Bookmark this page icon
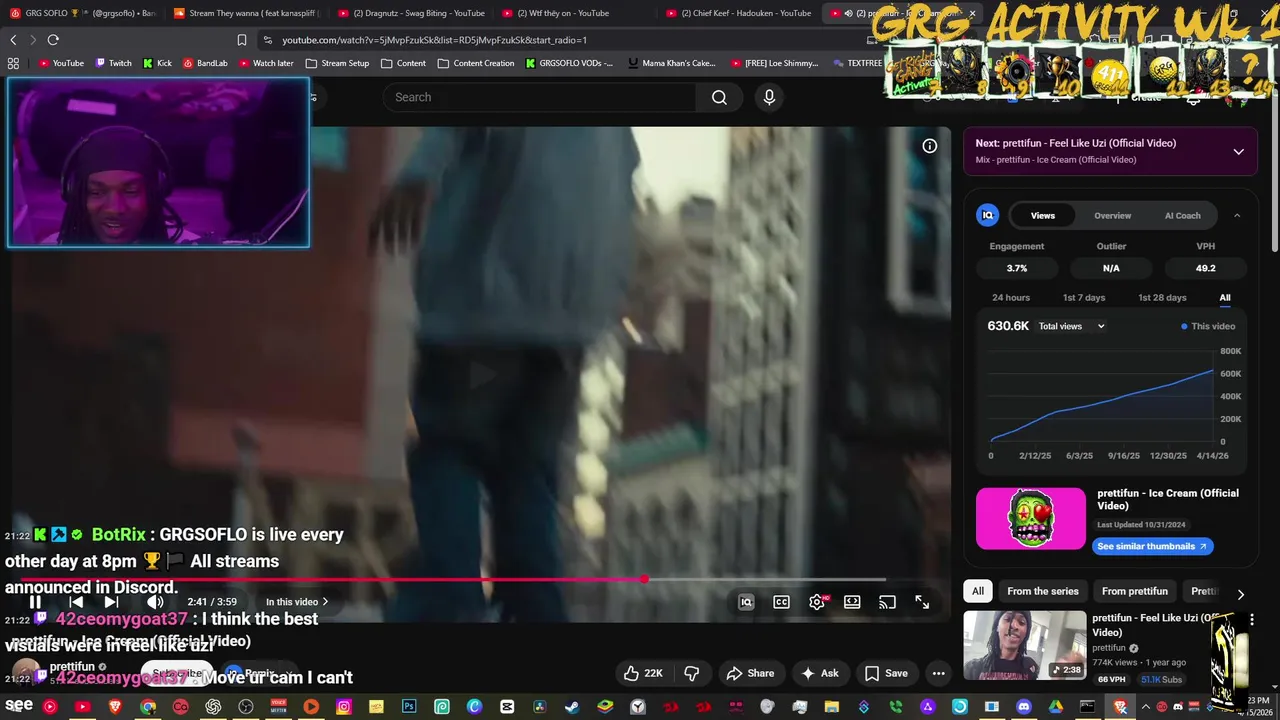Image resolution: width=1280 pixels, height=720 pixels. click(x=242, y=40)
